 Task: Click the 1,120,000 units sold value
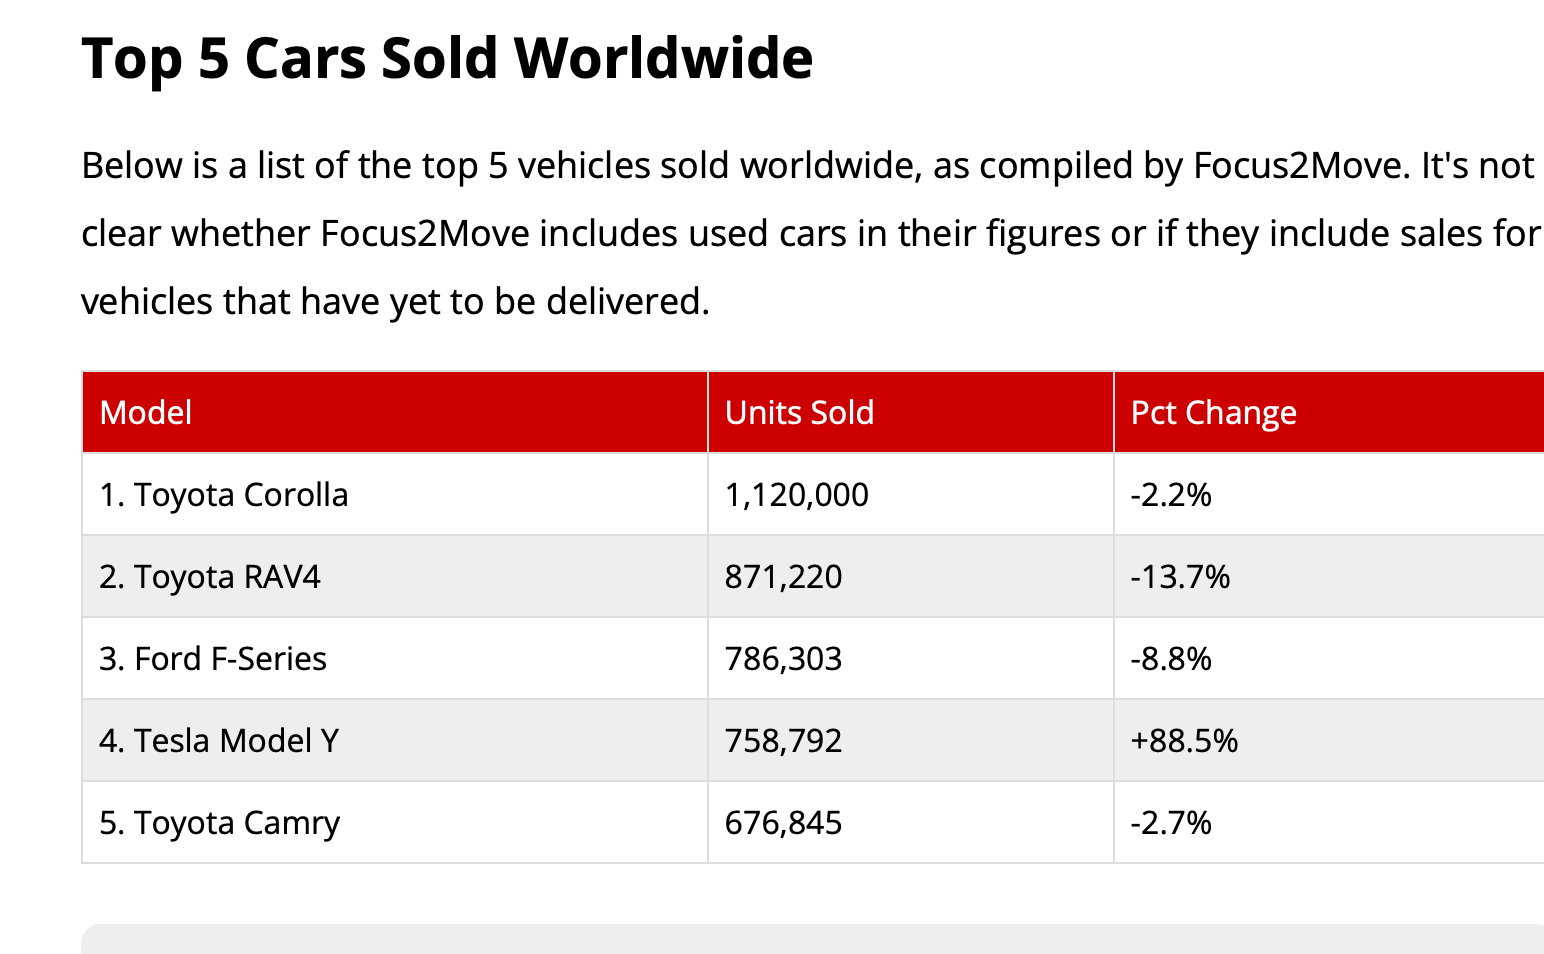pos(796,495)
